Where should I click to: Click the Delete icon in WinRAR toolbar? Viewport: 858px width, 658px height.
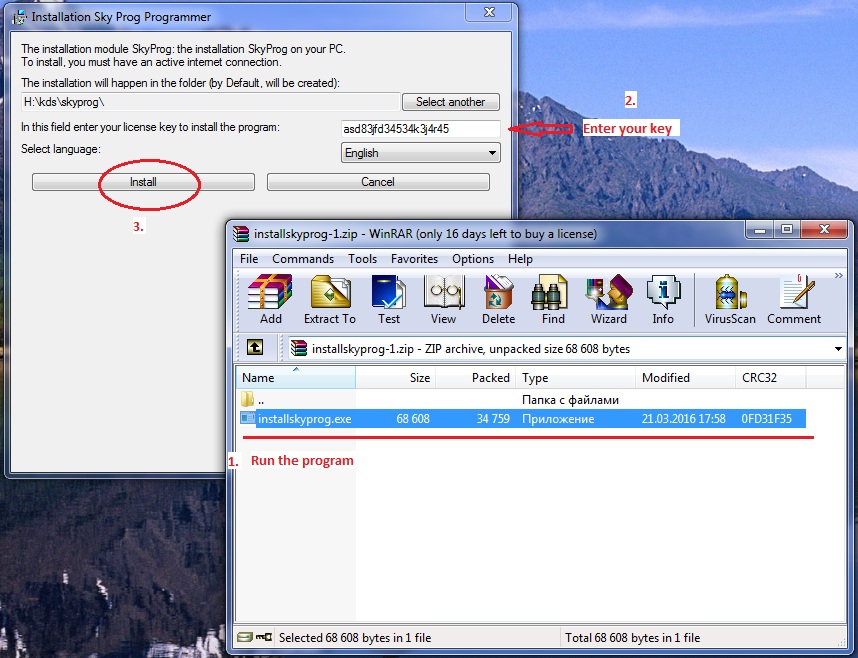498,292
